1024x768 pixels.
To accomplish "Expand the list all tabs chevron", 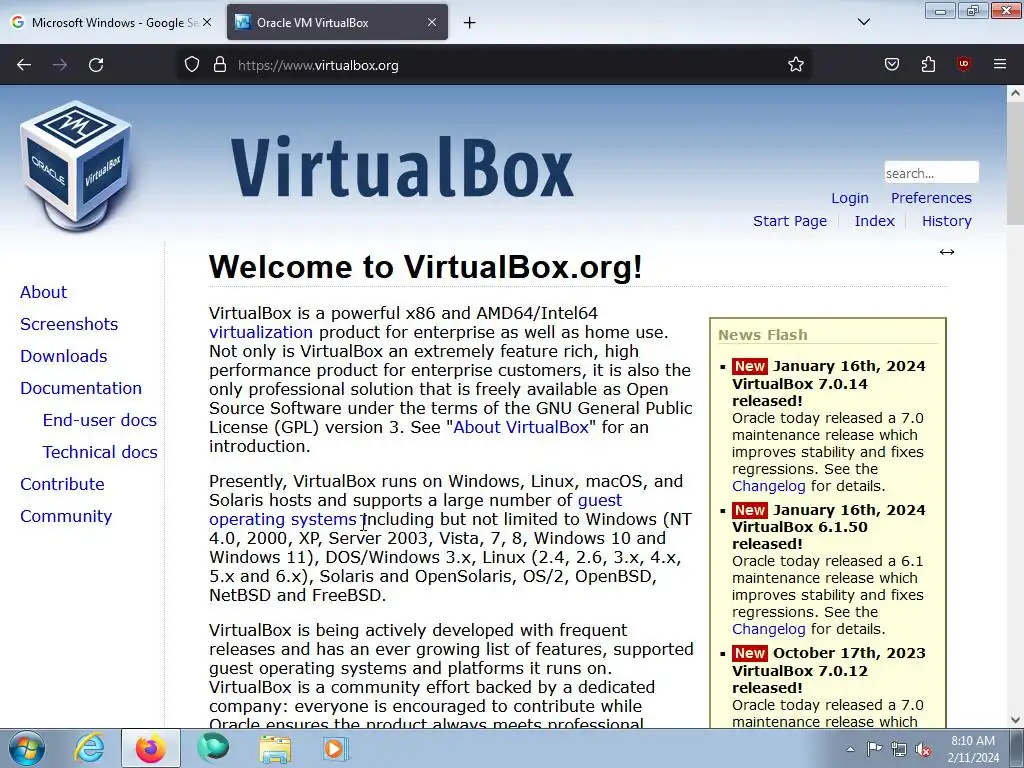I will tap(863, 22).
